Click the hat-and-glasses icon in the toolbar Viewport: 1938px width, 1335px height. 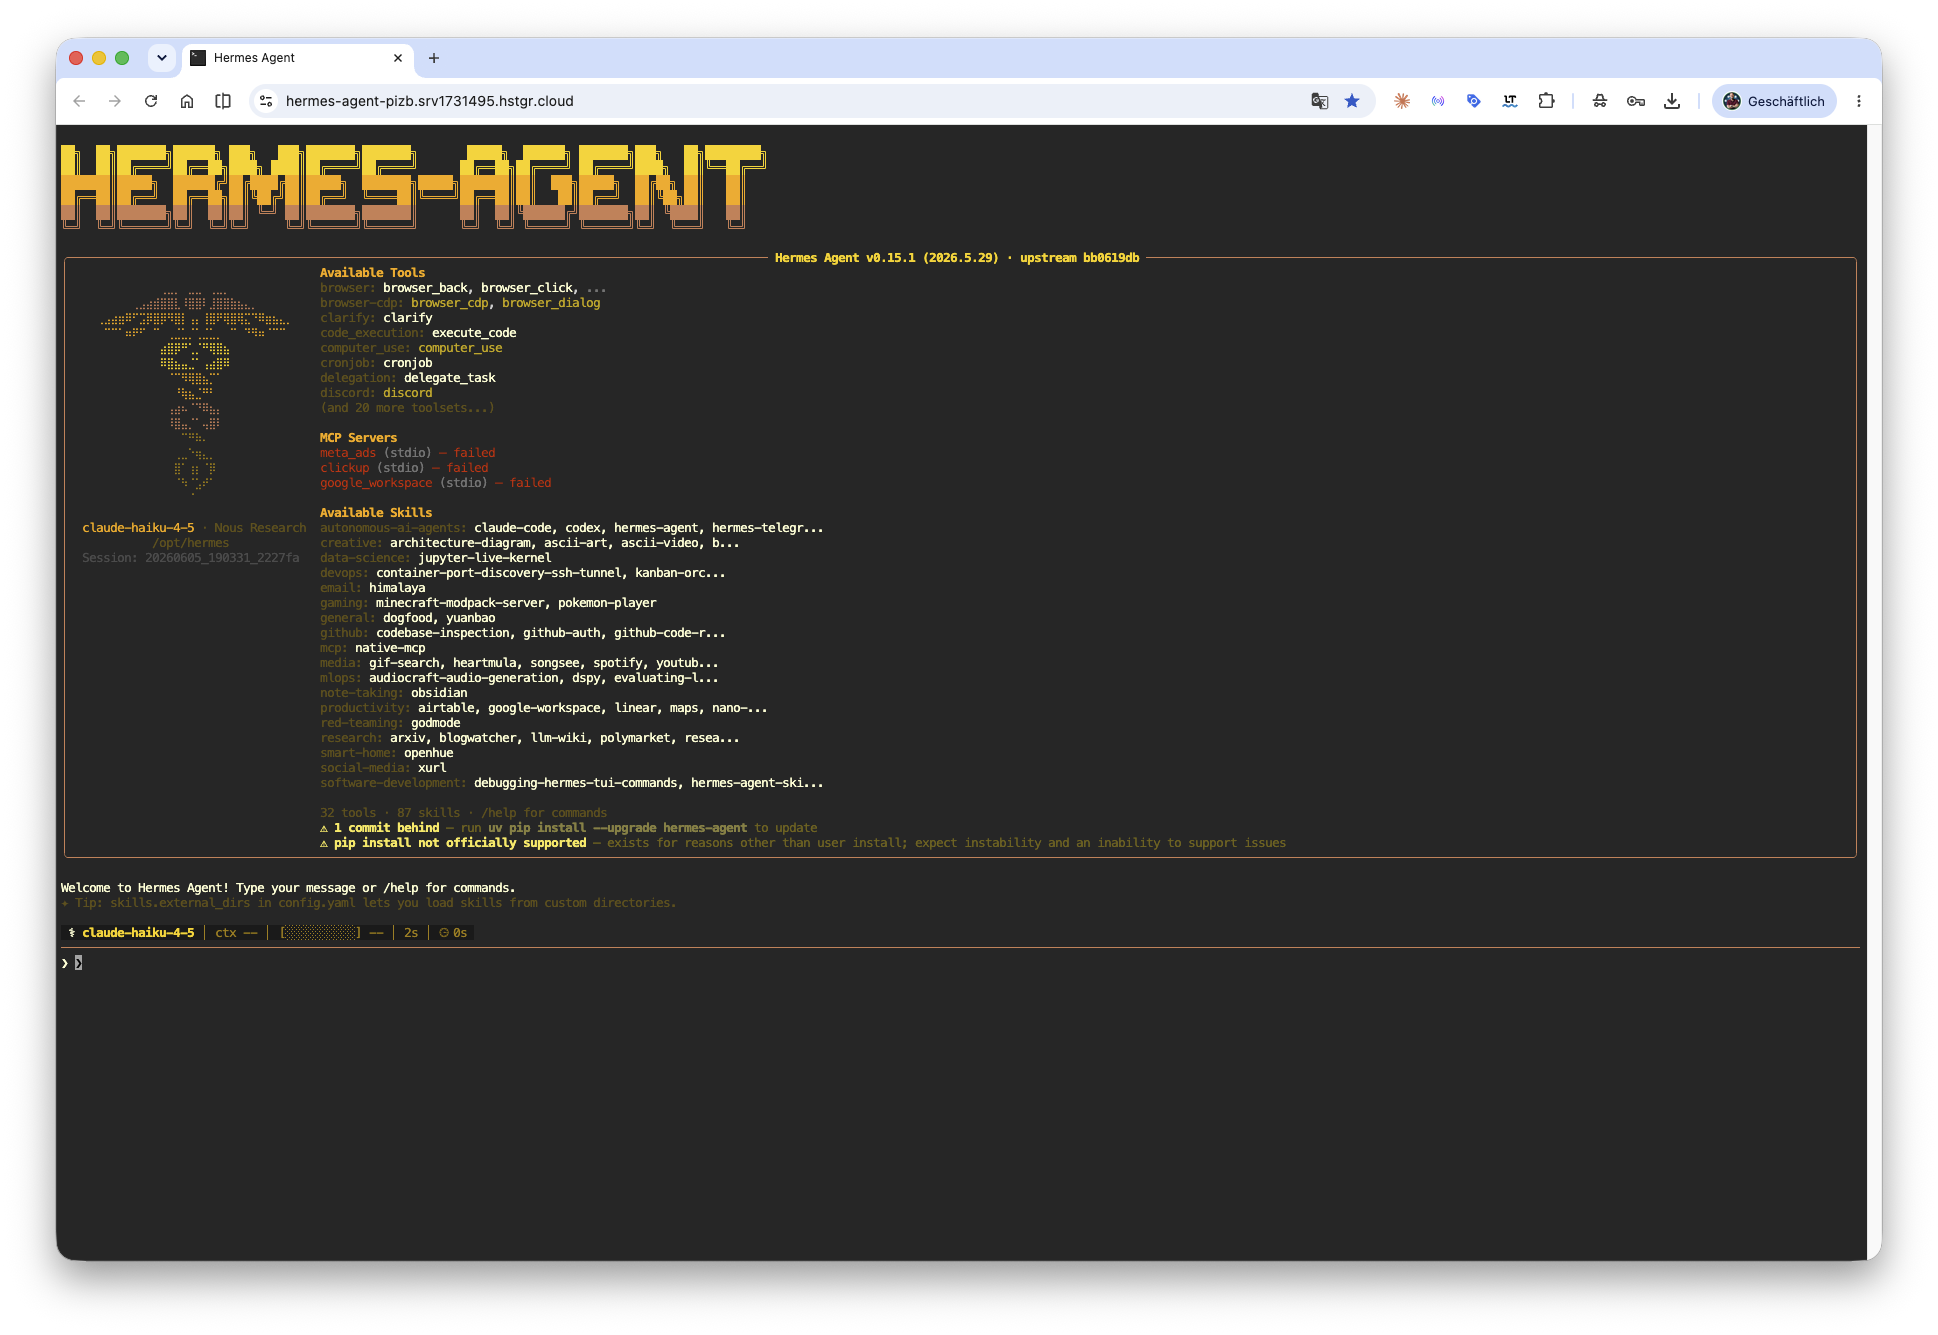[1600, 101]
